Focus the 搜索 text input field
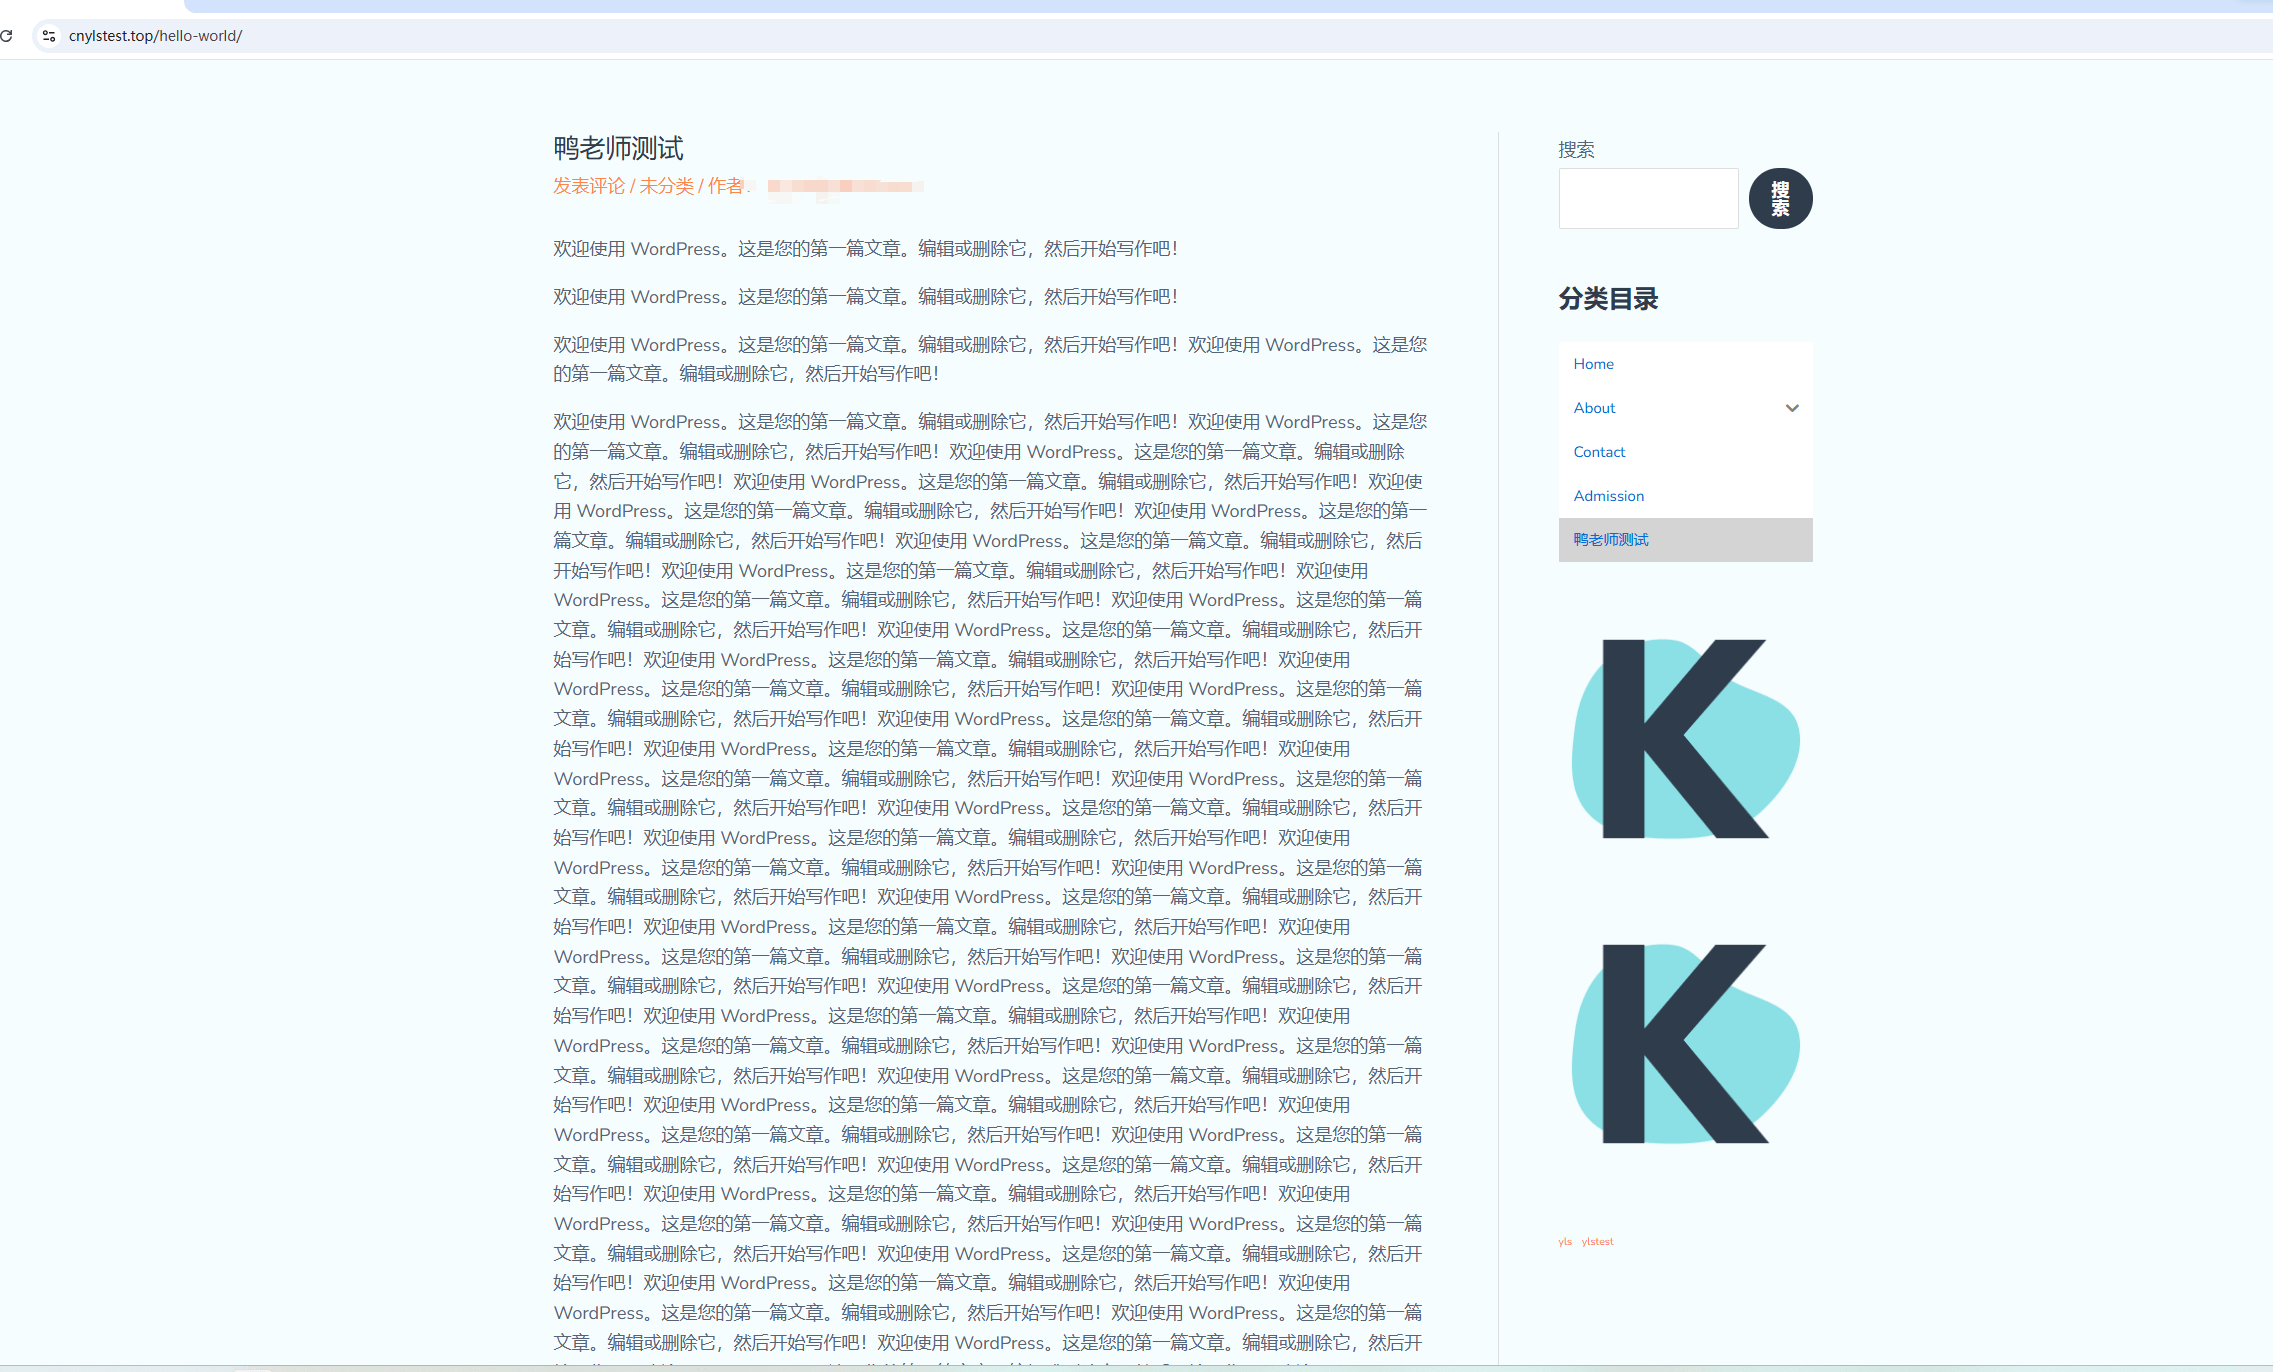Screen dimensions: 2273x1372 [1648, 198]
